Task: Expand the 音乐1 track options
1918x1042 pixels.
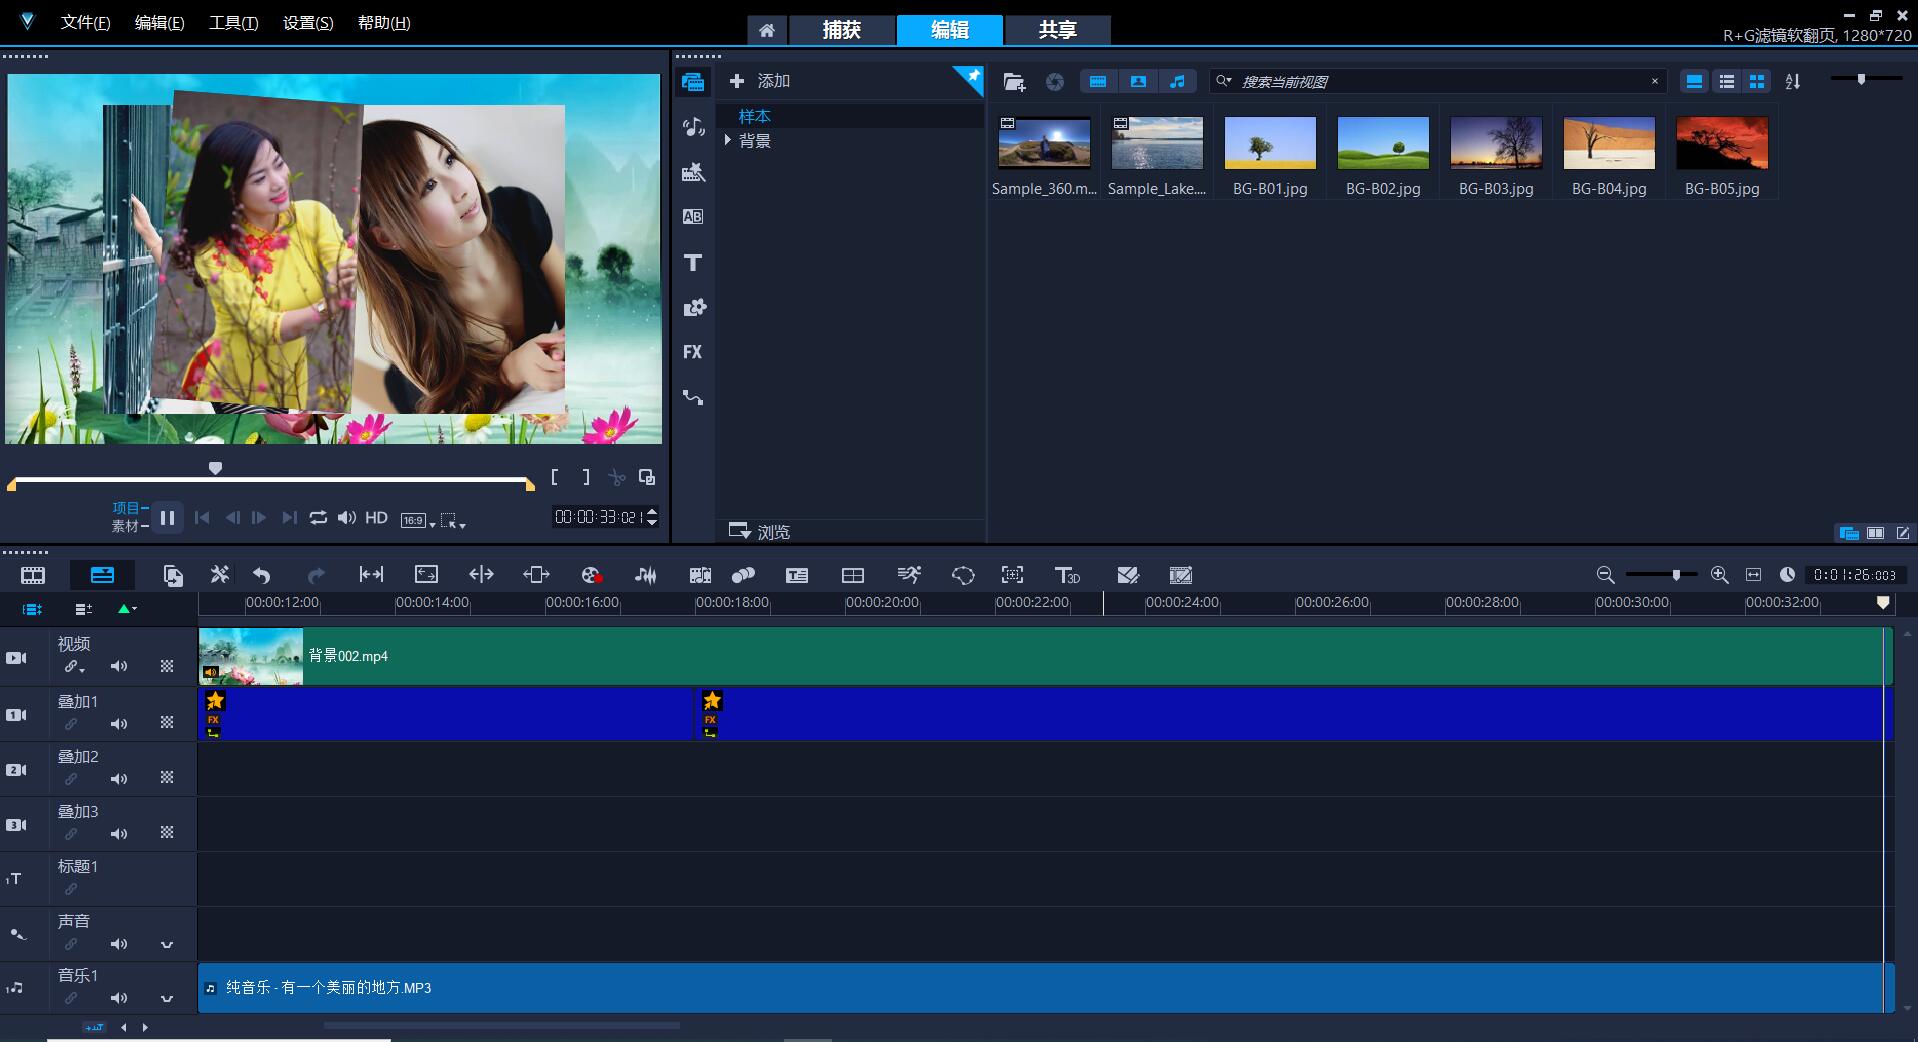Action: (167, 998)
